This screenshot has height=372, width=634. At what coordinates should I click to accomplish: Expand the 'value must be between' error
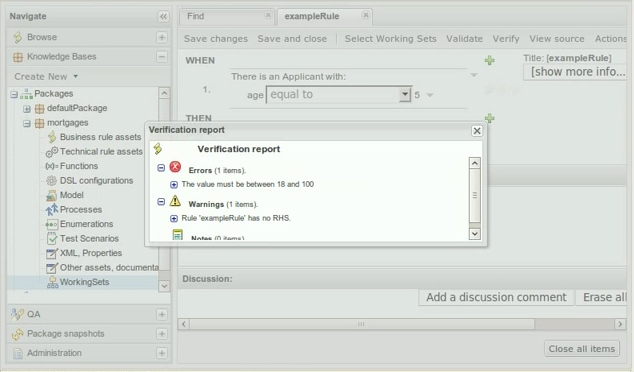pos(174,185)
